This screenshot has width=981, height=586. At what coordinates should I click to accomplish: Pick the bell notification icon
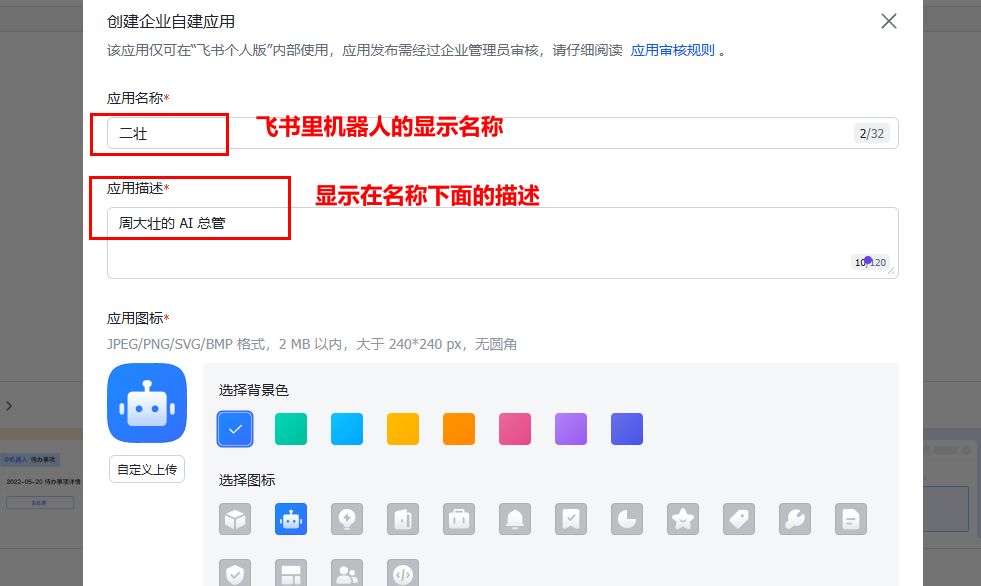click(515, 519)
